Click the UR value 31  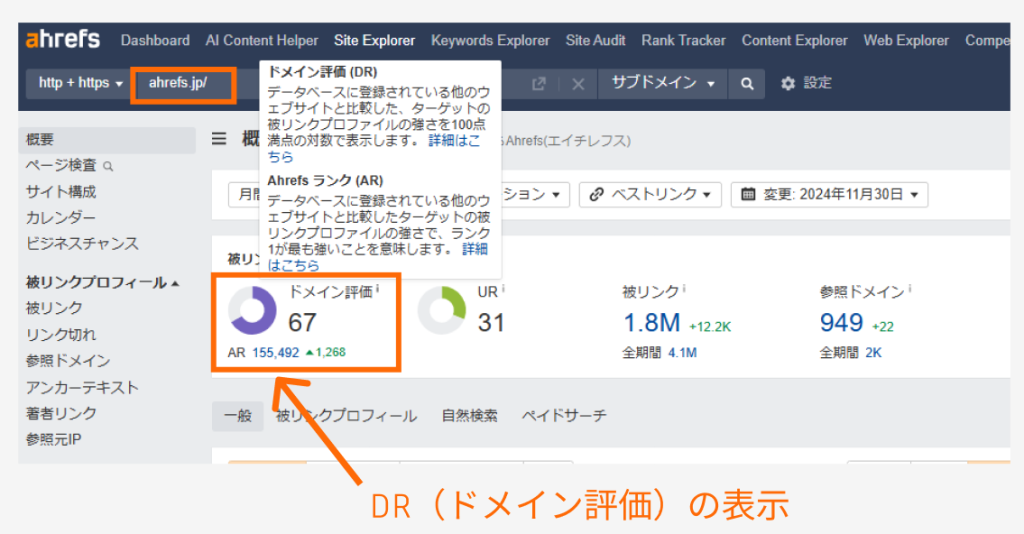(x=490, y=323)
